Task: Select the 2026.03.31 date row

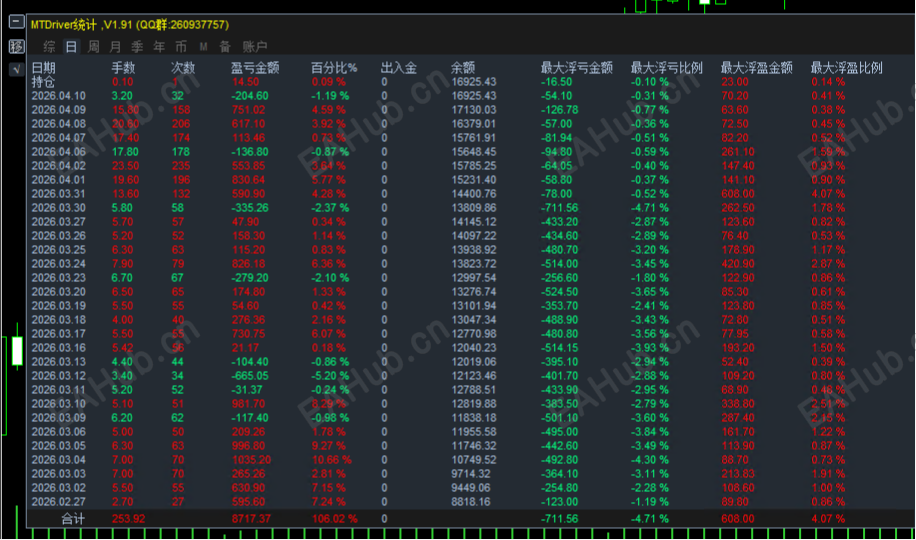Action: coord(58,194)
